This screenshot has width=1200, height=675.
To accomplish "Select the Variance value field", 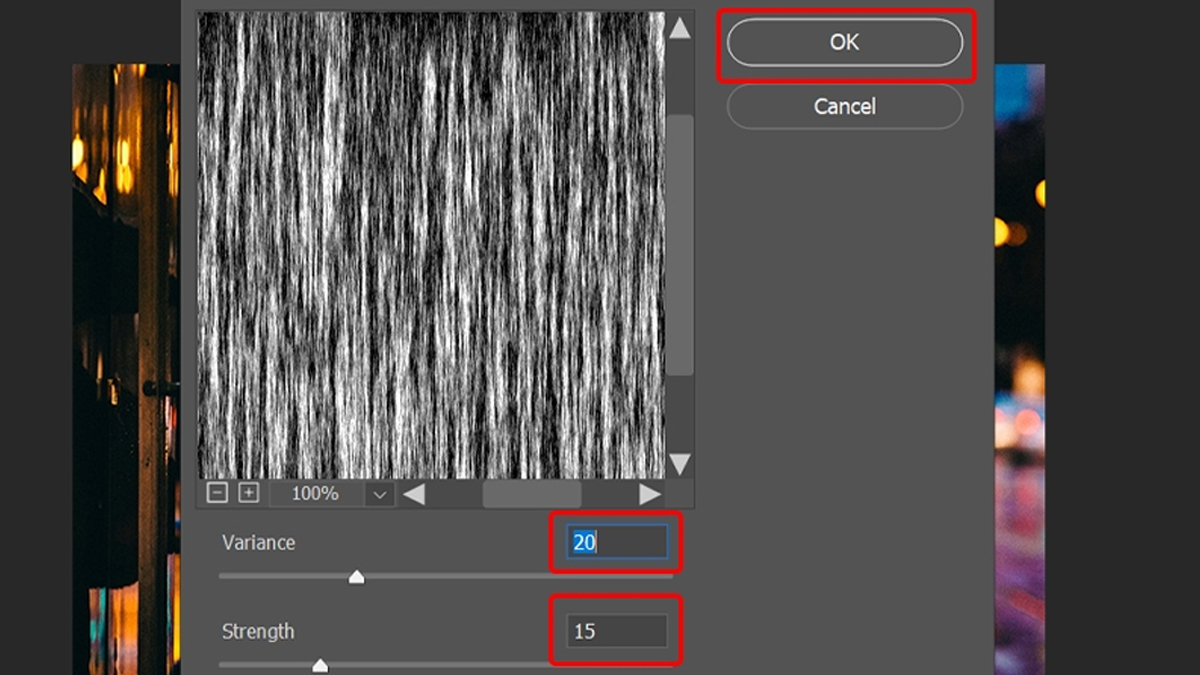I will coord(616,543).
